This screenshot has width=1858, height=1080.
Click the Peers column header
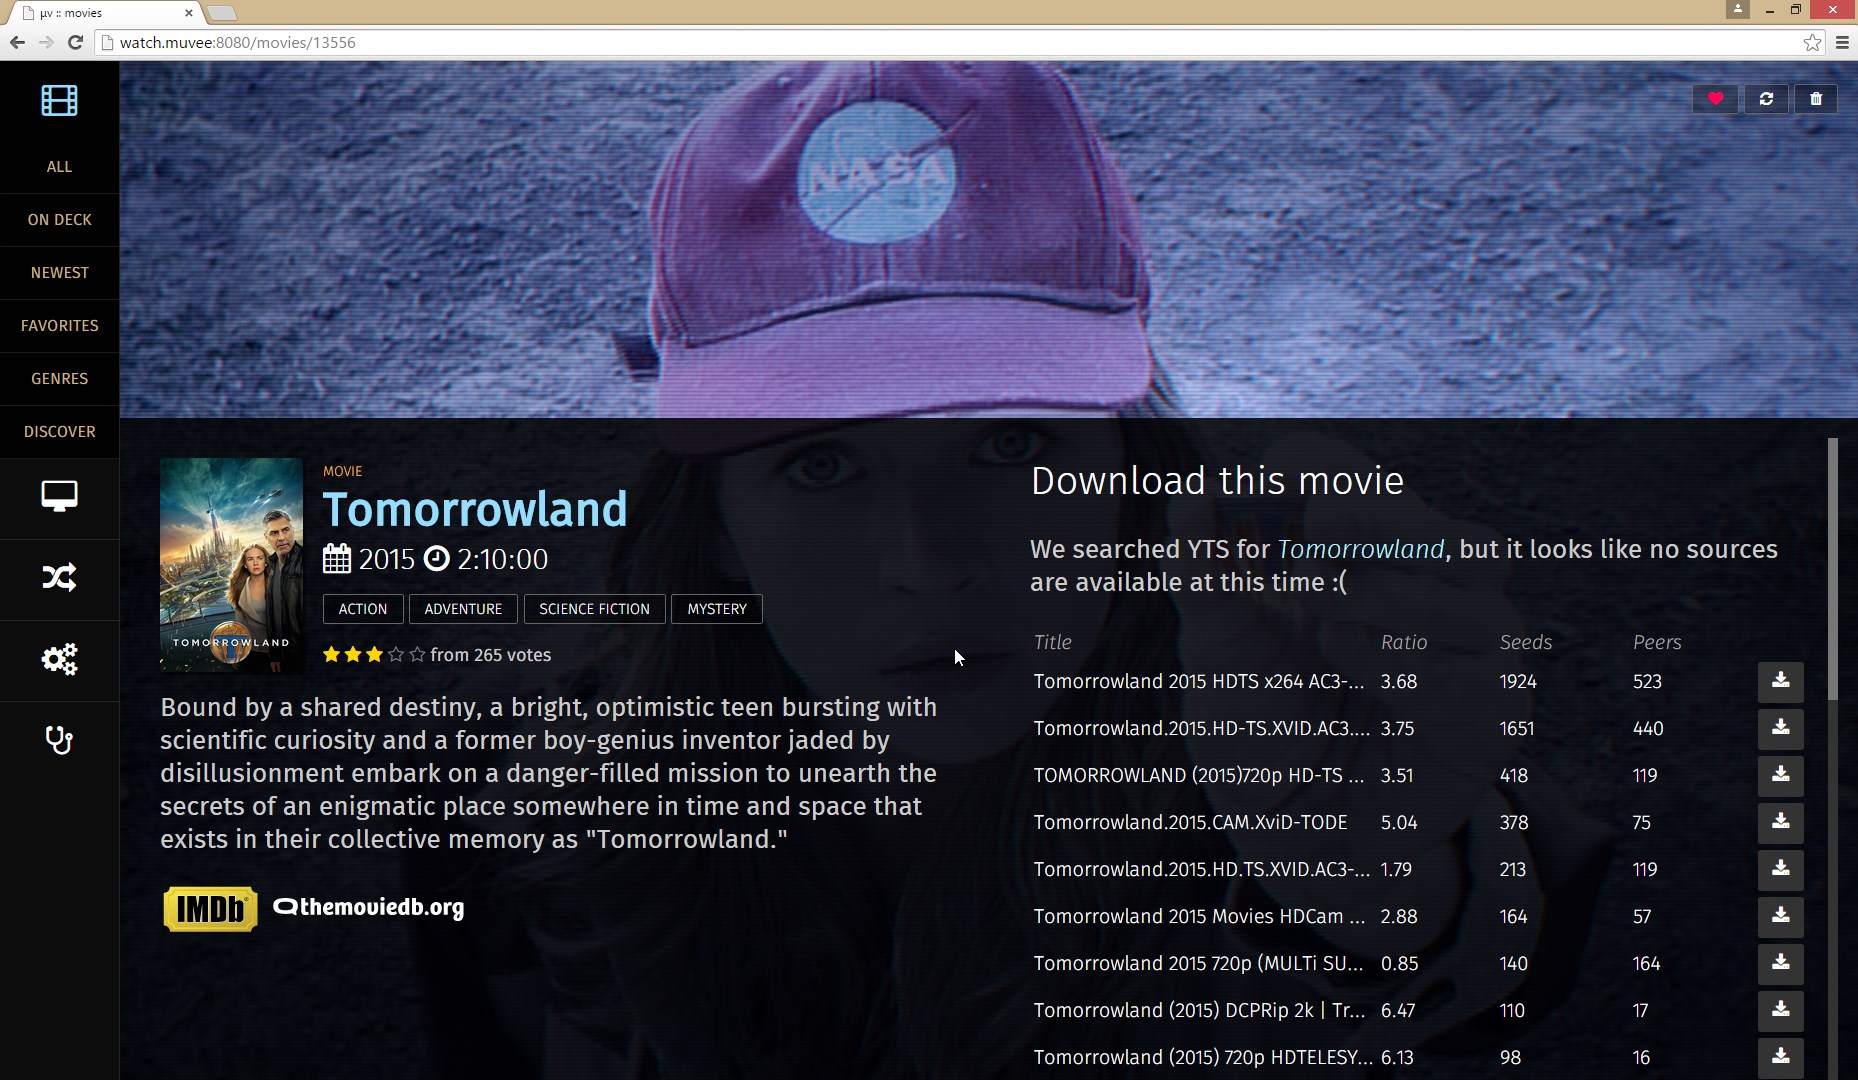(x=1657, y=642)
